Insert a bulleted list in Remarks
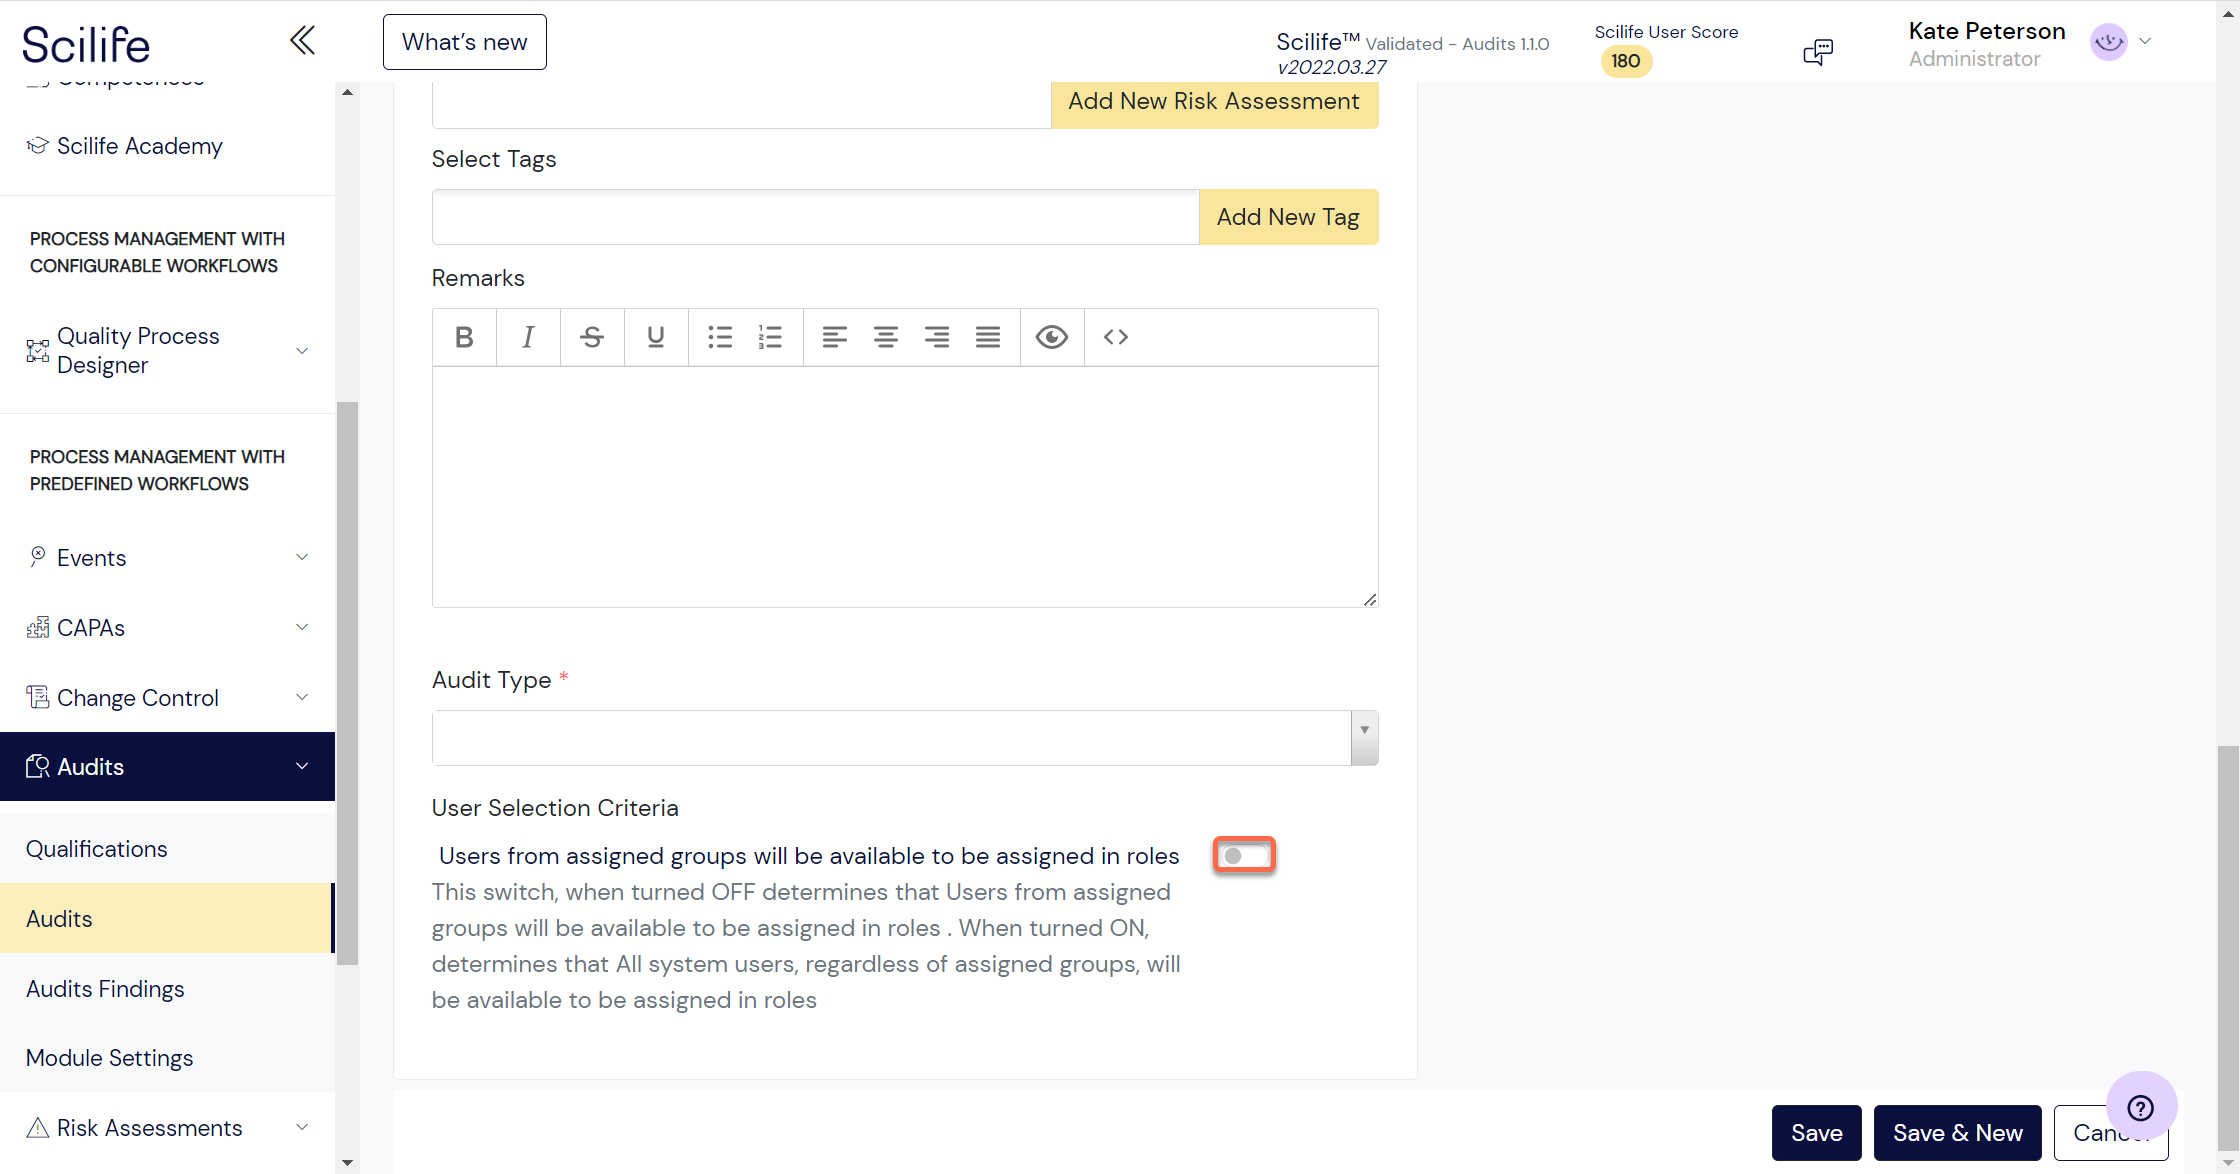This screenshot has width=2240, height=1174. tap(720, 337)
